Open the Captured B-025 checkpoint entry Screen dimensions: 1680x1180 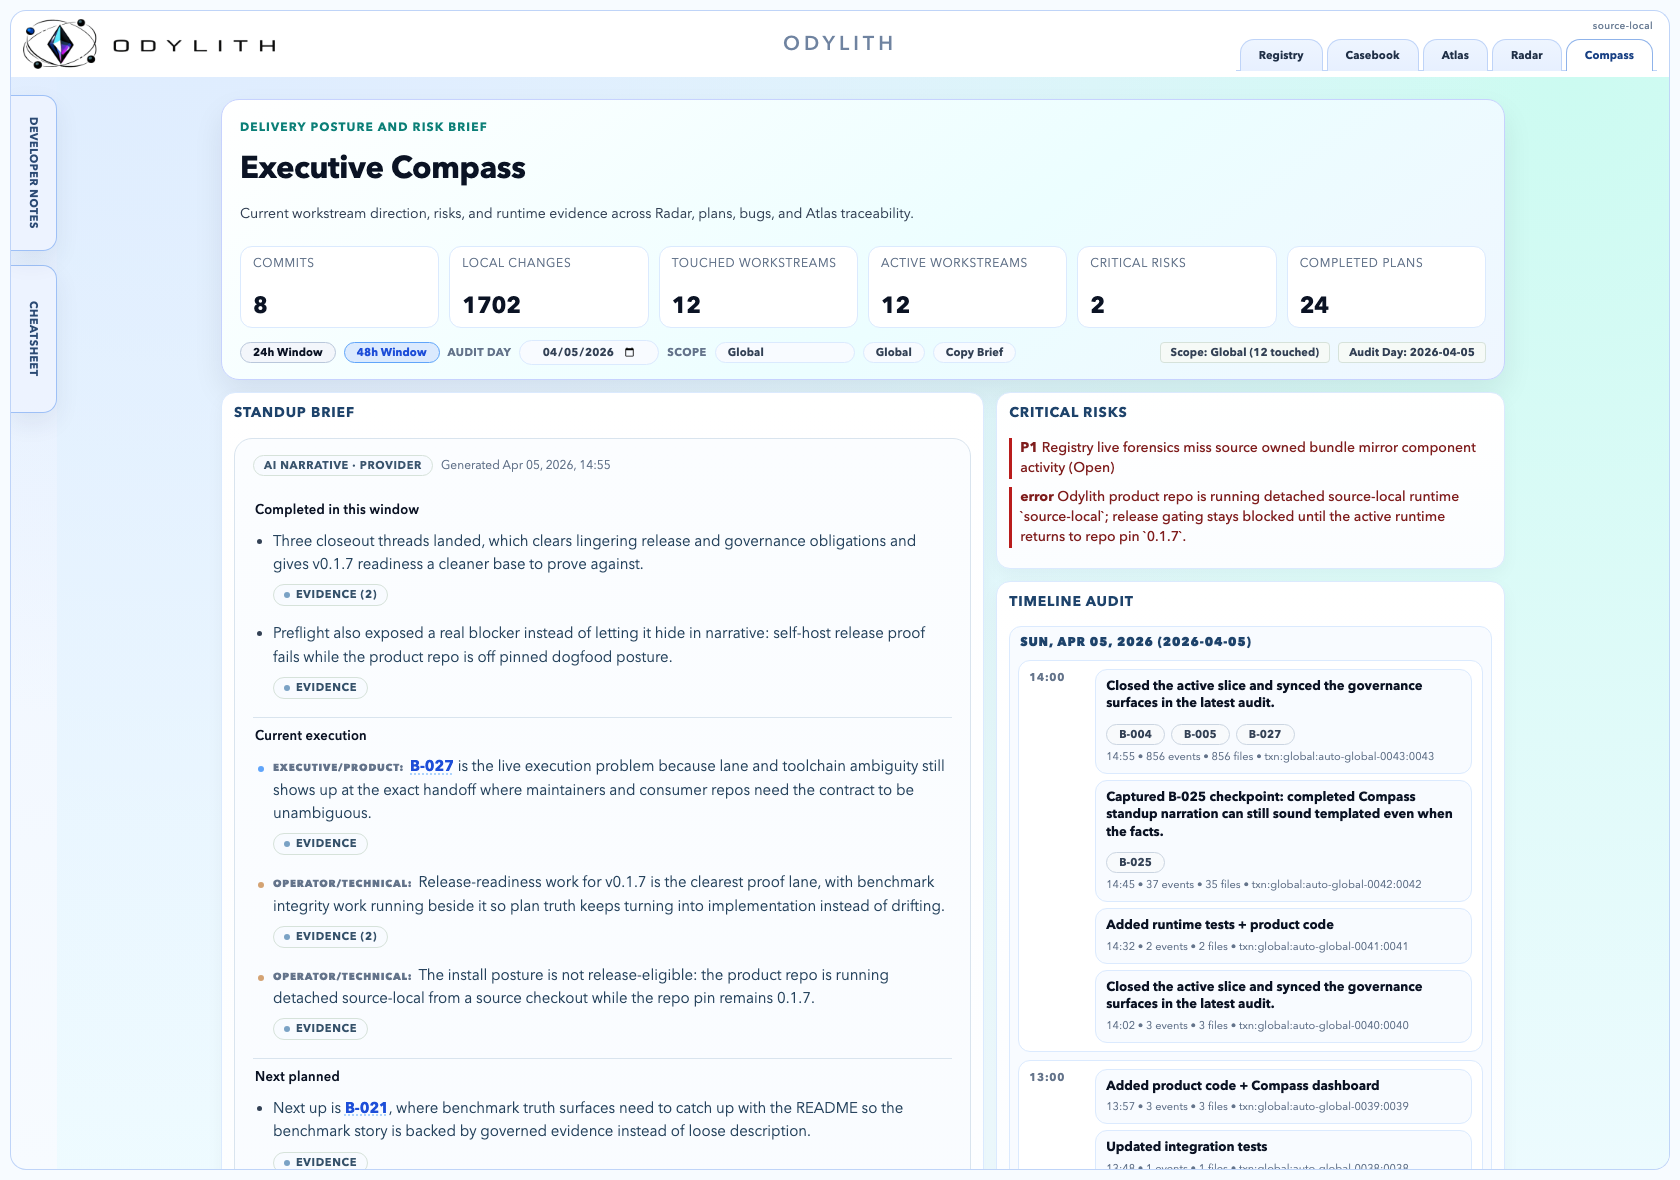coord(1283,841)
